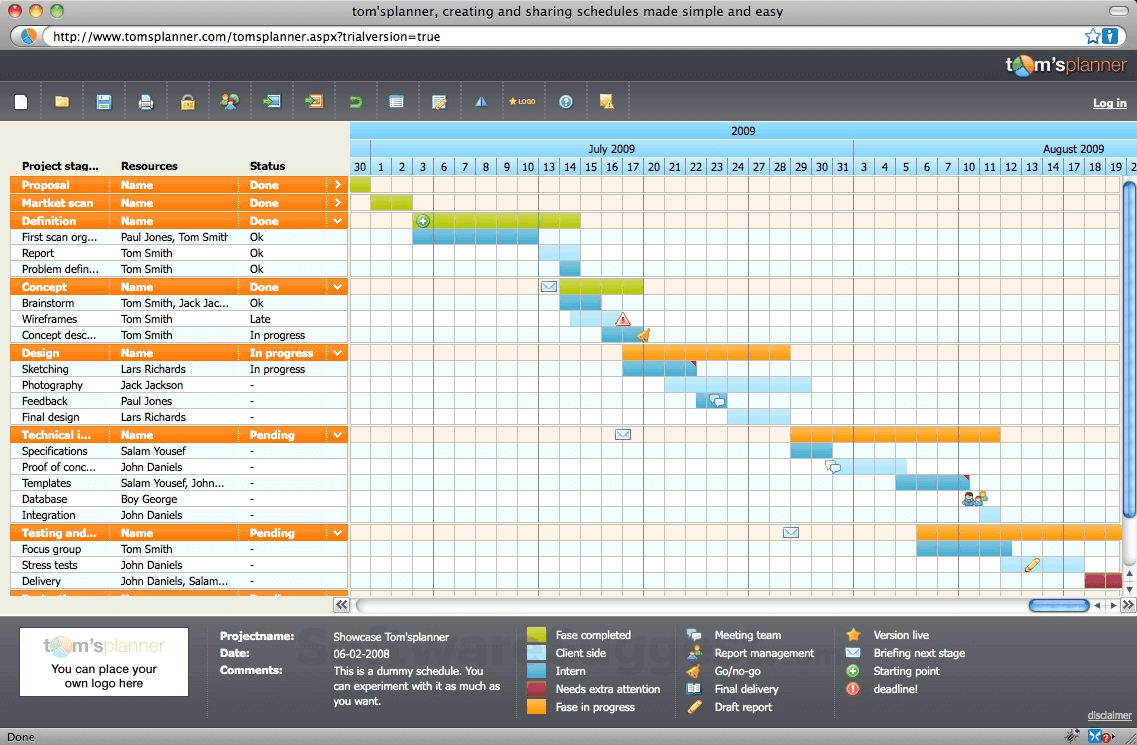Open the Testing group chevron dropdown
Image resolution: width=1137 pixels, height=745 pixels.
pos(338,533)
